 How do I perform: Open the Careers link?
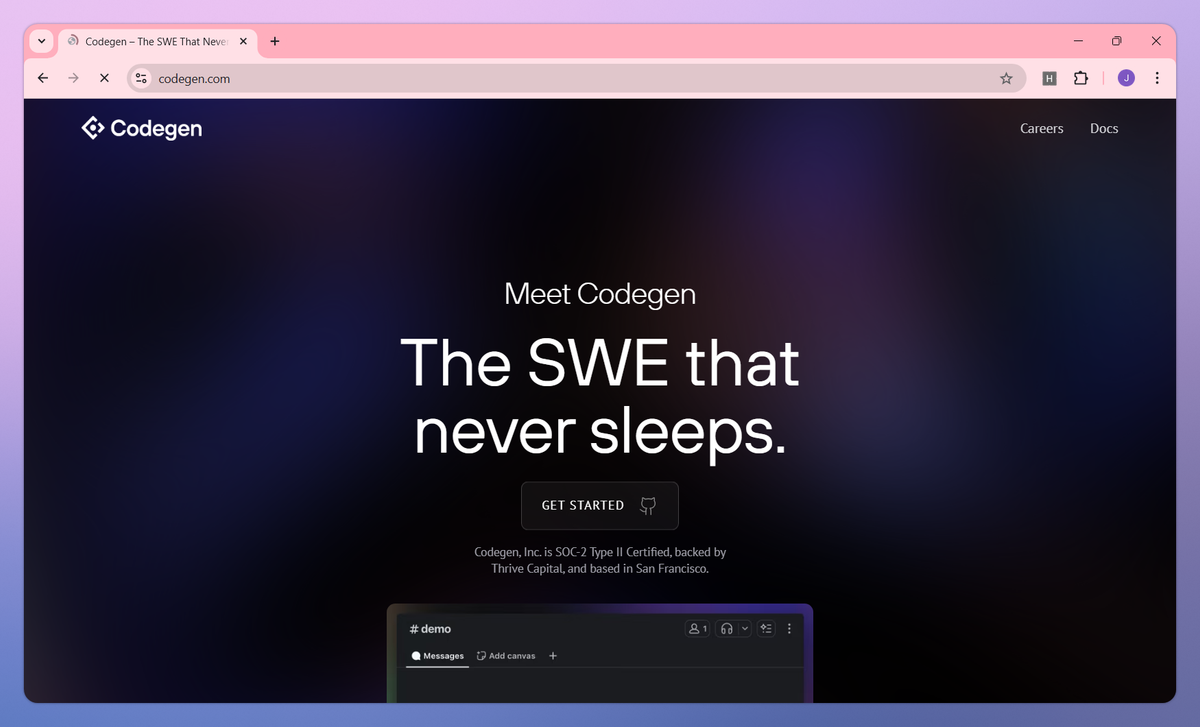click(x=1041, y=129)
